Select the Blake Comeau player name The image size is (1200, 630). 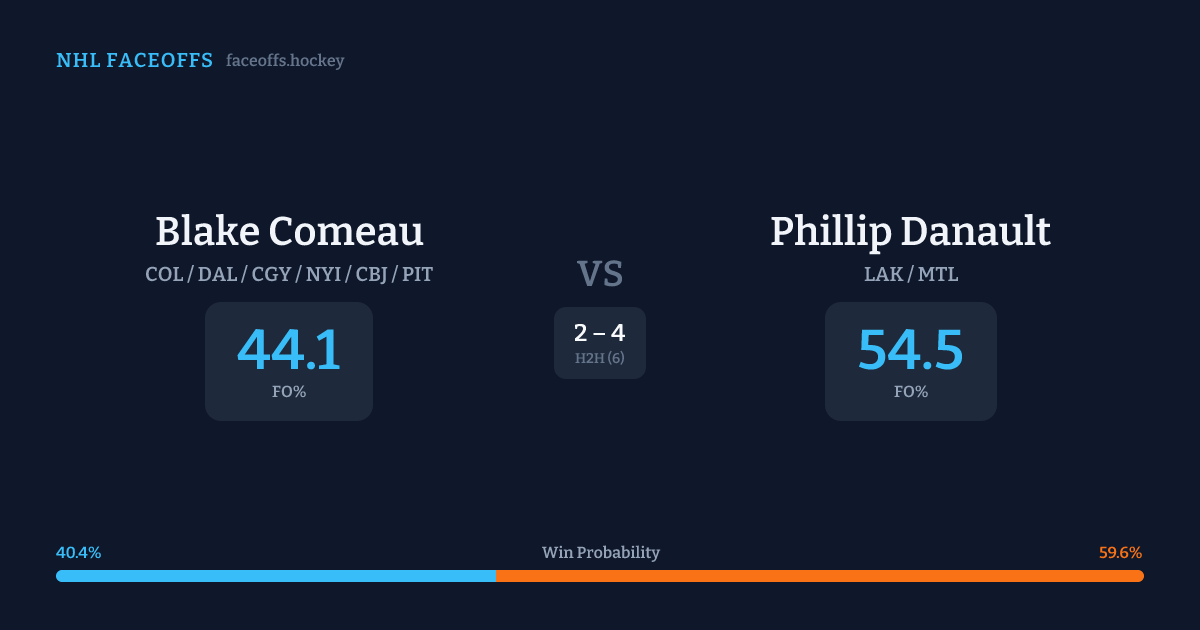coord(289,231)
